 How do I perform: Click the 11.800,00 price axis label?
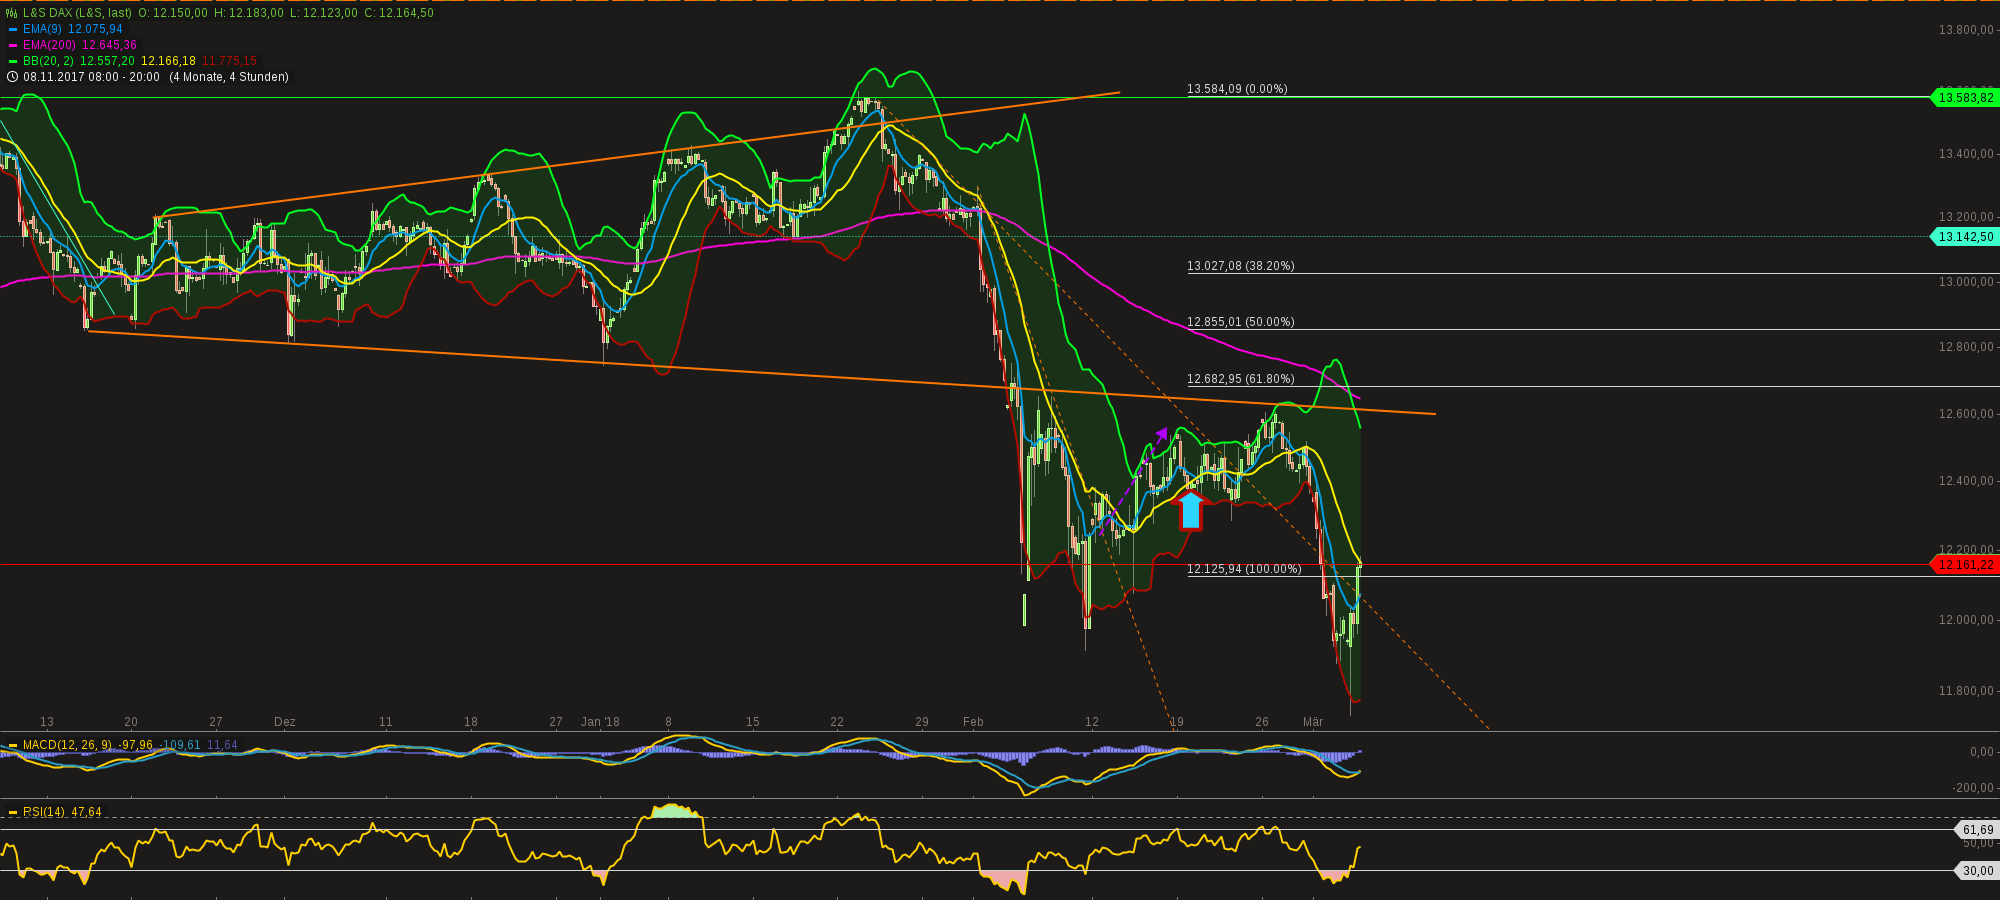[x=1966, y=691]
